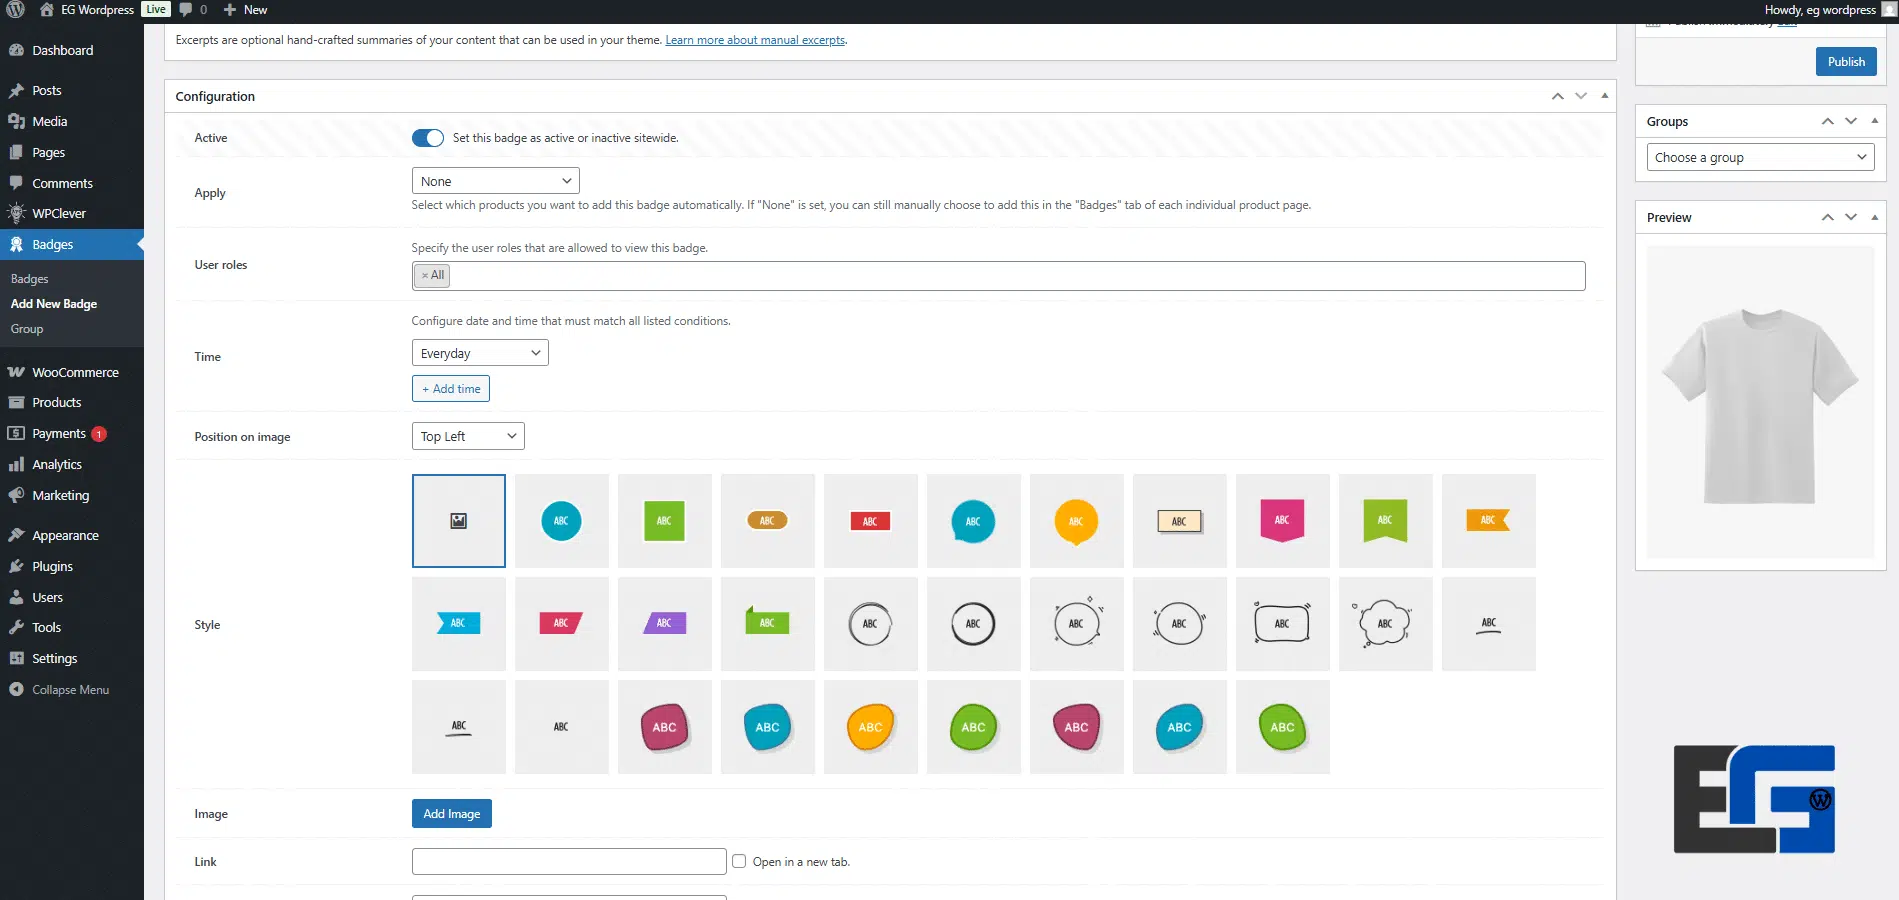1899x900 pixels.
Task: Open the Choose a group dropdown
Action: pos(1759,157)
